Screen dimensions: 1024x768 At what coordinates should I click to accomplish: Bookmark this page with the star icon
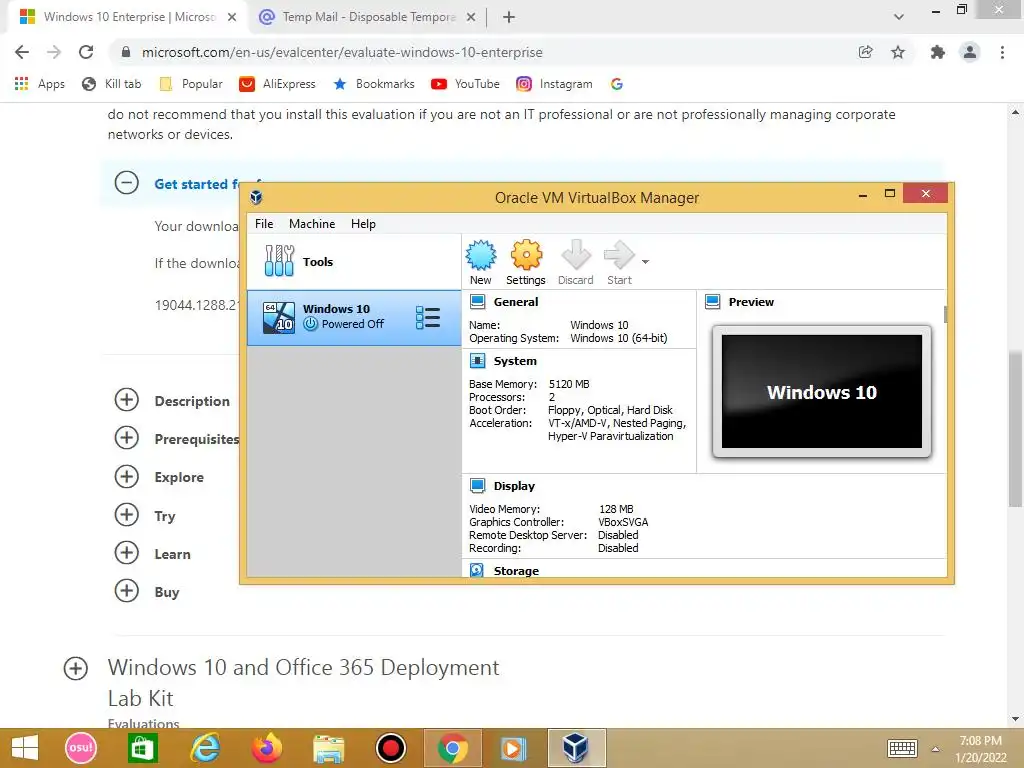[x=898, y=52]
